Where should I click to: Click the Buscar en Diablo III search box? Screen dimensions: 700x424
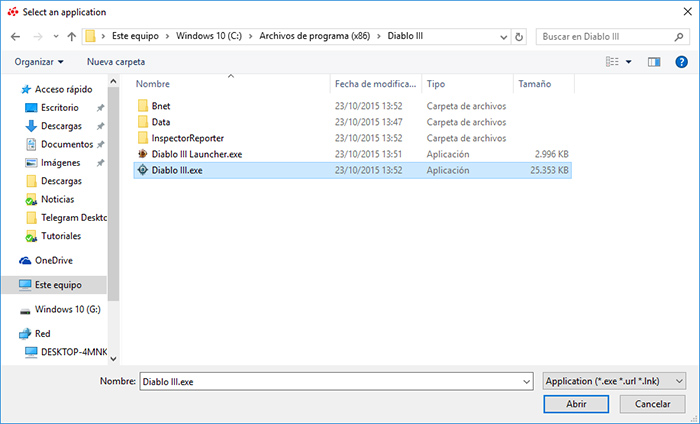tap(605, 37)
